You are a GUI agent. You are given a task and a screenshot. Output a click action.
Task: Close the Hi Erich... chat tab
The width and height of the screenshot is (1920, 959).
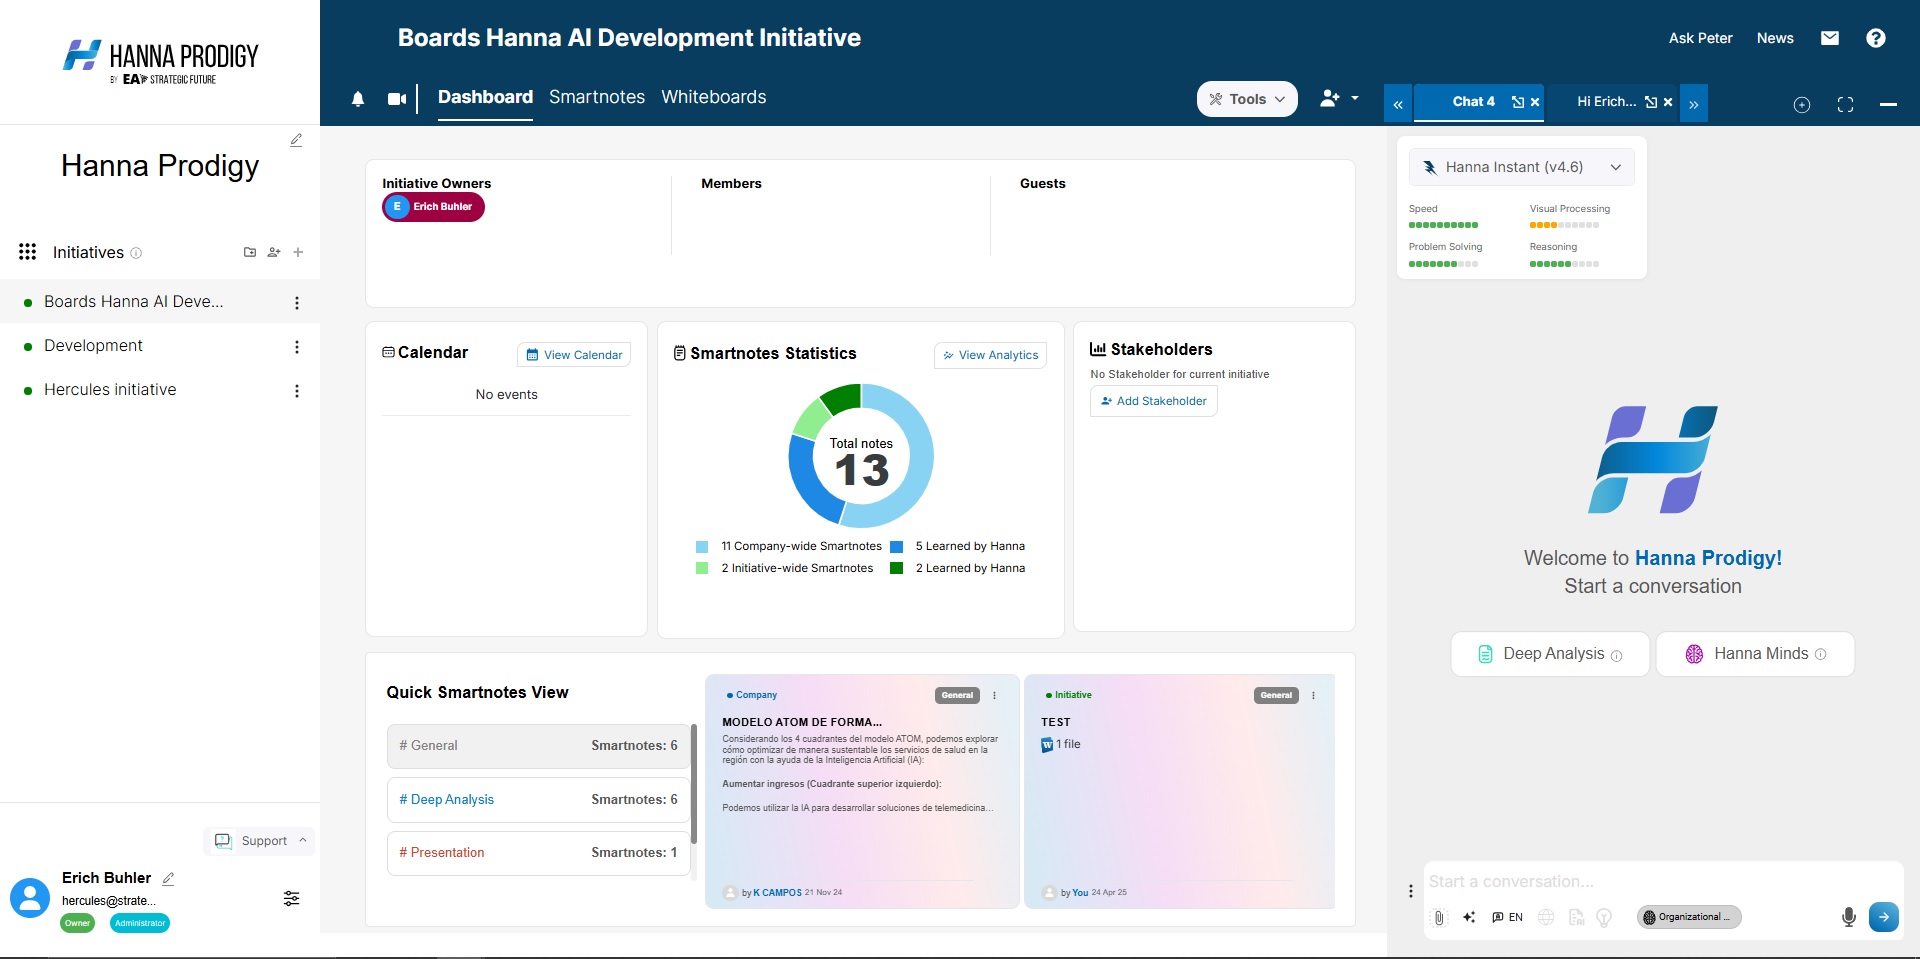pyautogui.click(x=1668, y=102)
